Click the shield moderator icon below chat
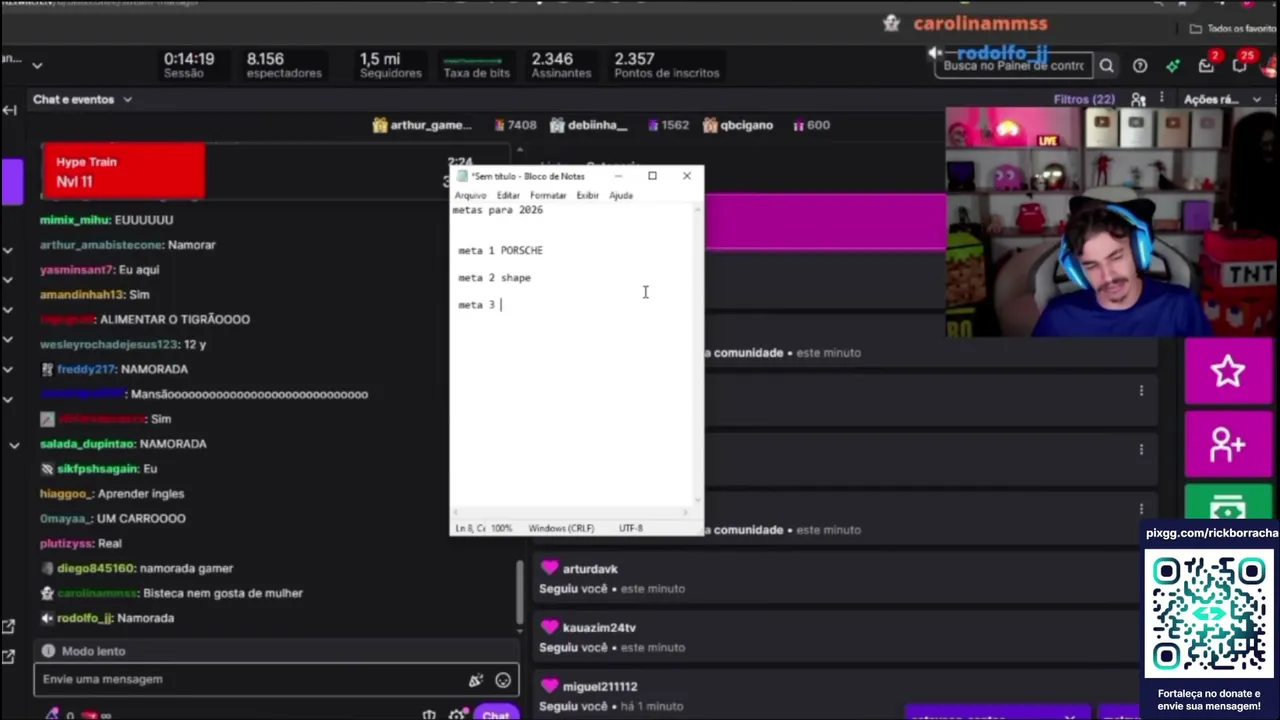This screenshot has height=720, width=1280. point(429,714)
